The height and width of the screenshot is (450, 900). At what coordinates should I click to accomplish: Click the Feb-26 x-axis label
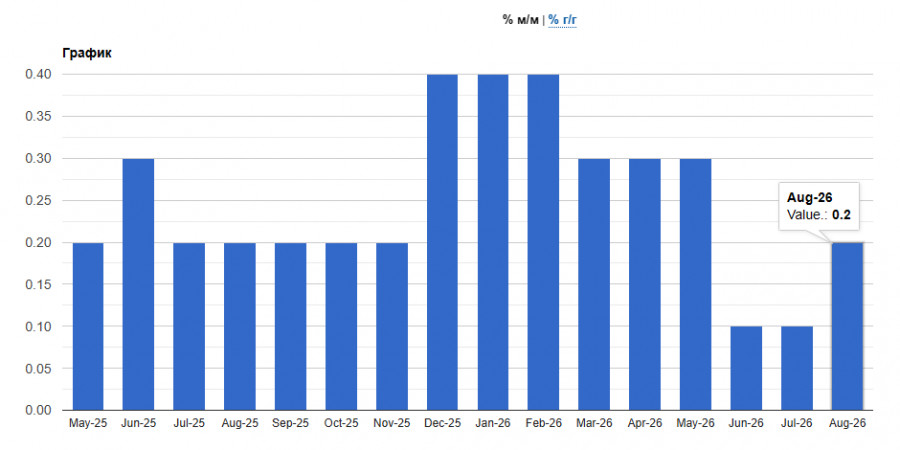pyautogui.click(x=543, y=424)
